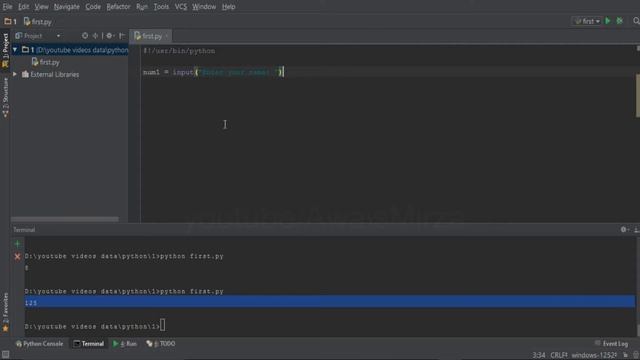Image resolution: width=640 pixels, height=360 pixels.
Task: Close the first.py editor tab
Action: (167, 36)
